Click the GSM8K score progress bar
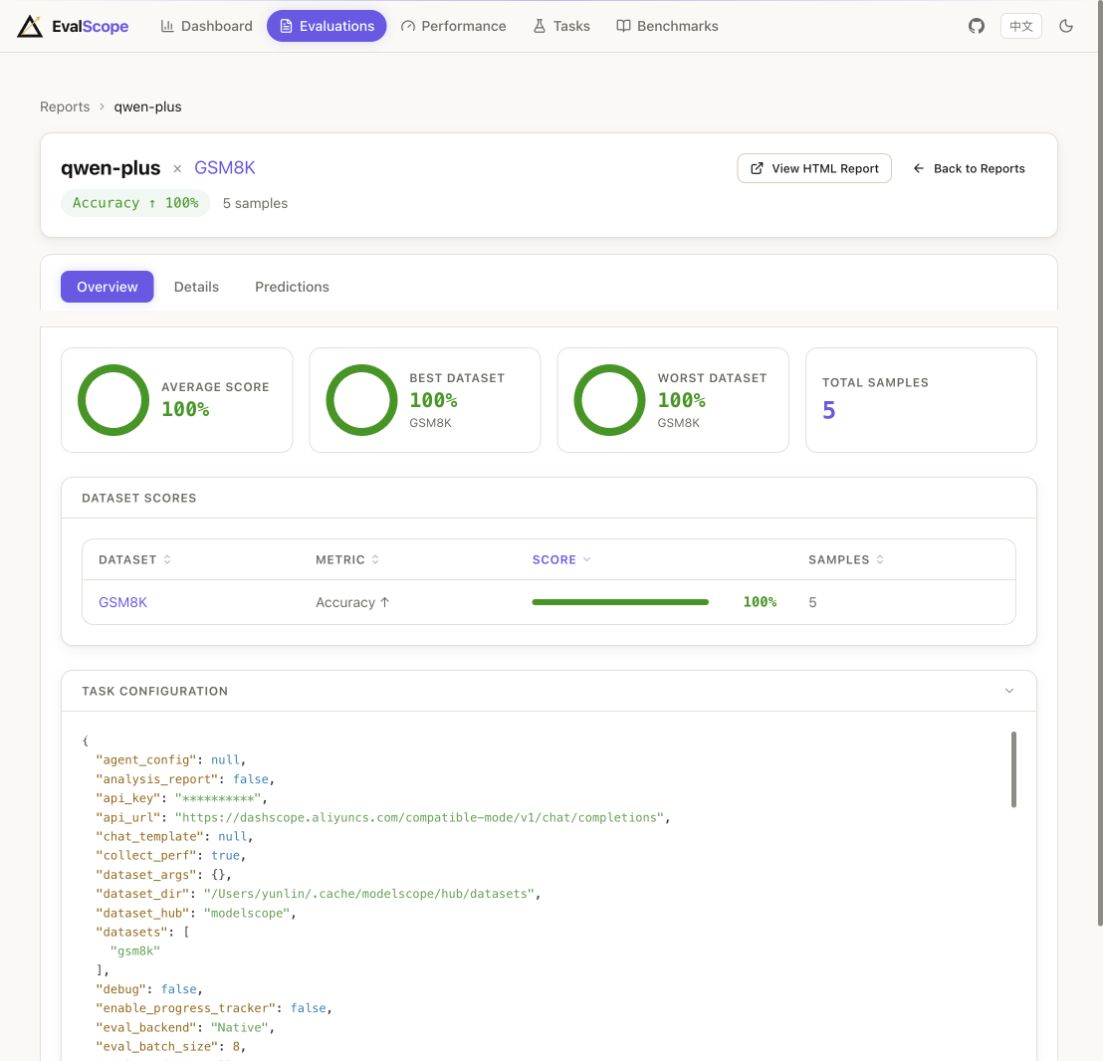The height and width of the screenshot is (1061, 1103). pyautogui.click(x=620, y=602)
